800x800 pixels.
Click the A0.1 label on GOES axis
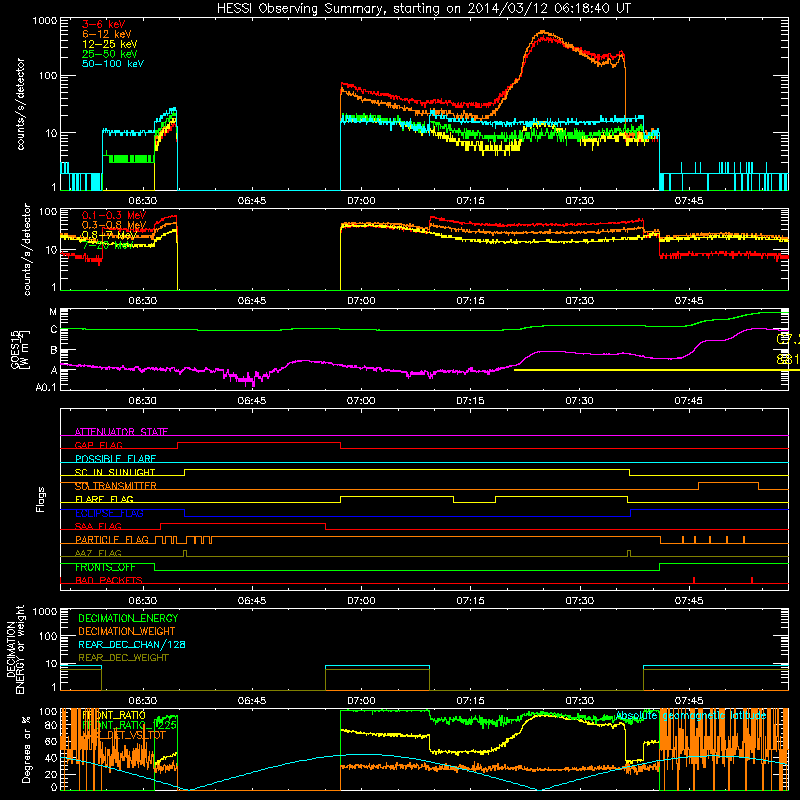46,387
